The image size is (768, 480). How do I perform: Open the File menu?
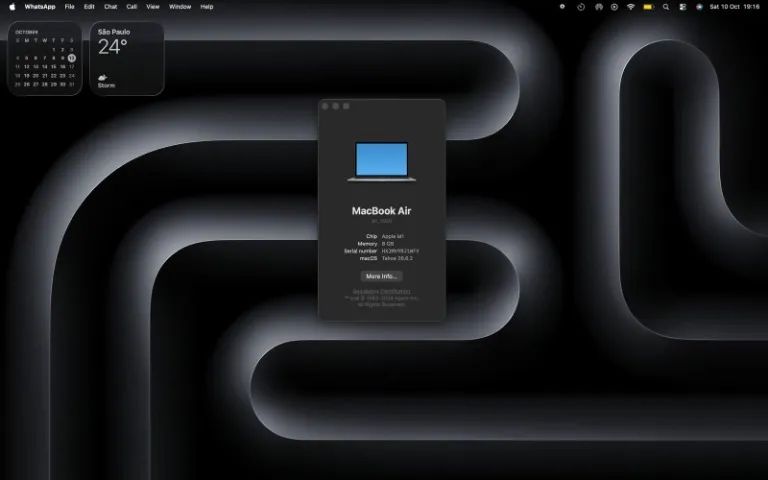coord(70,7)
